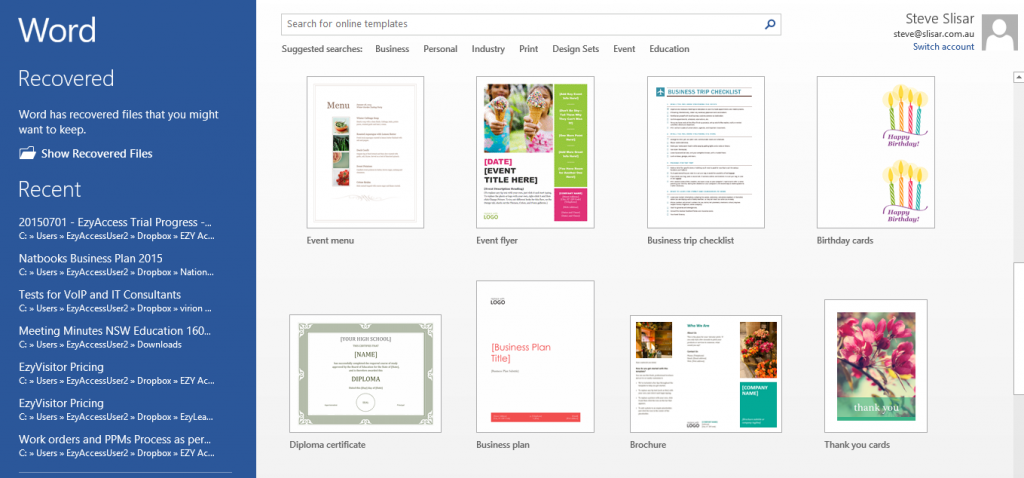Select the Industry suggested search
The height and width of the screenshot is (478, 1024).
pos(488,49)
